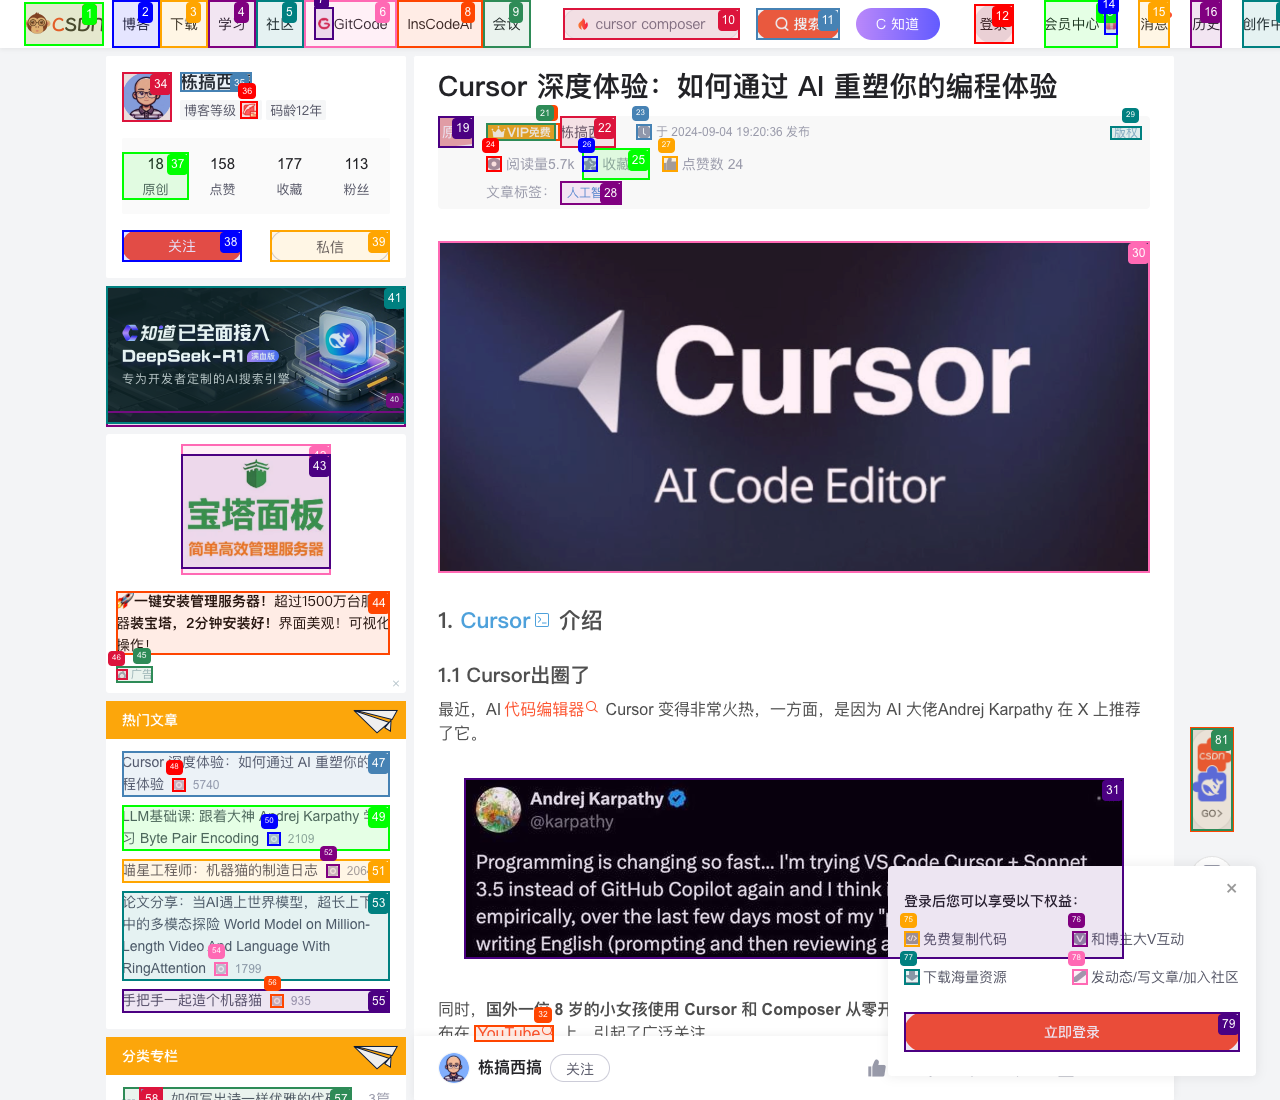Close the login benefits popup
This screenshot has width=1280, height=1100.
(1232, 888)
